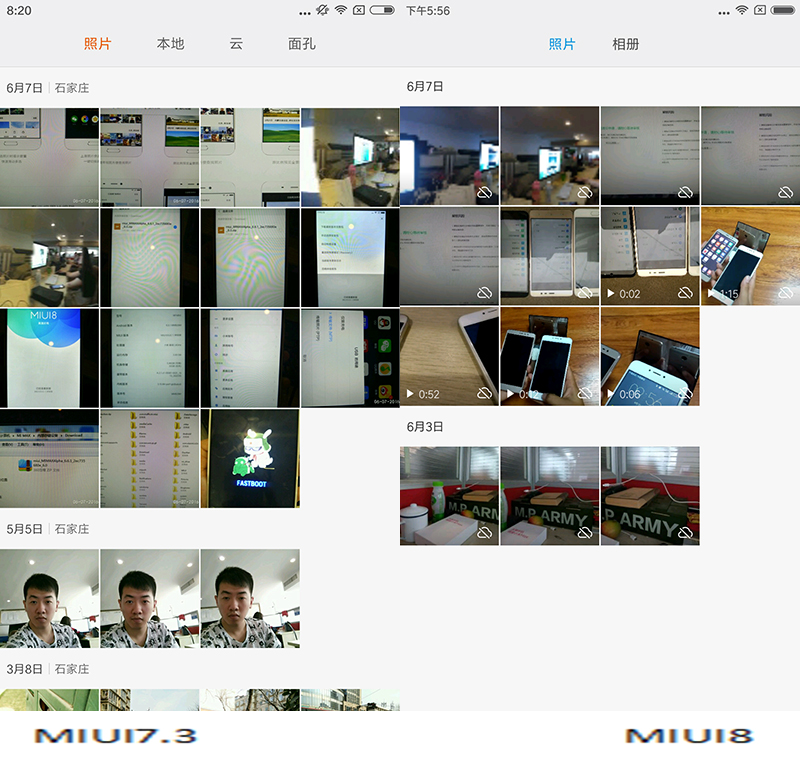Open the FASTBOOT bunny photo
800x761 pixels.
pyautogui.click(x=250, y=459)
